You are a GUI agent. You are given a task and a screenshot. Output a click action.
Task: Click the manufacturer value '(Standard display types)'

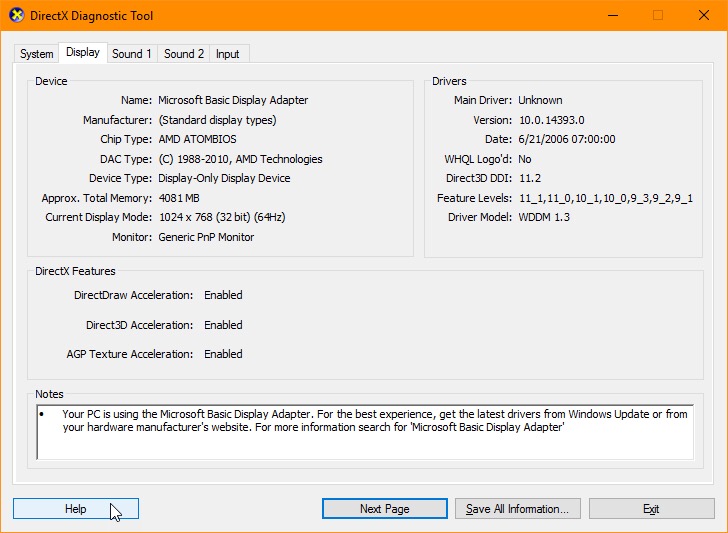pyautogui.click(x=217, y=120)
